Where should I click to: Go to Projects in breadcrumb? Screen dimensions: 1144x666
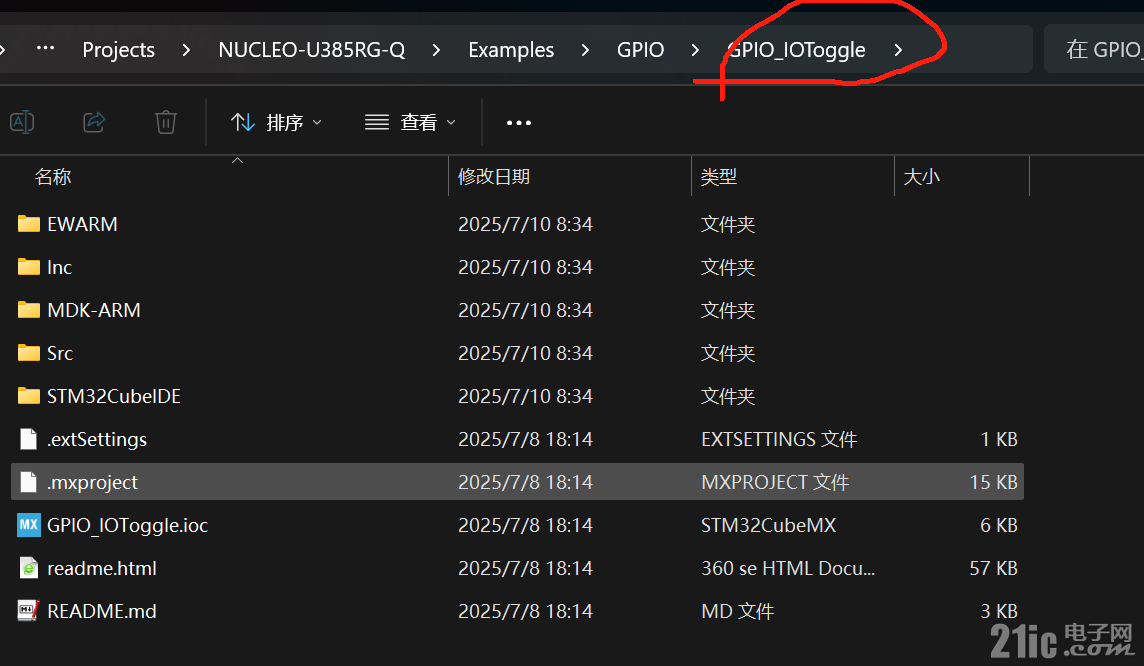click(118, 50)
